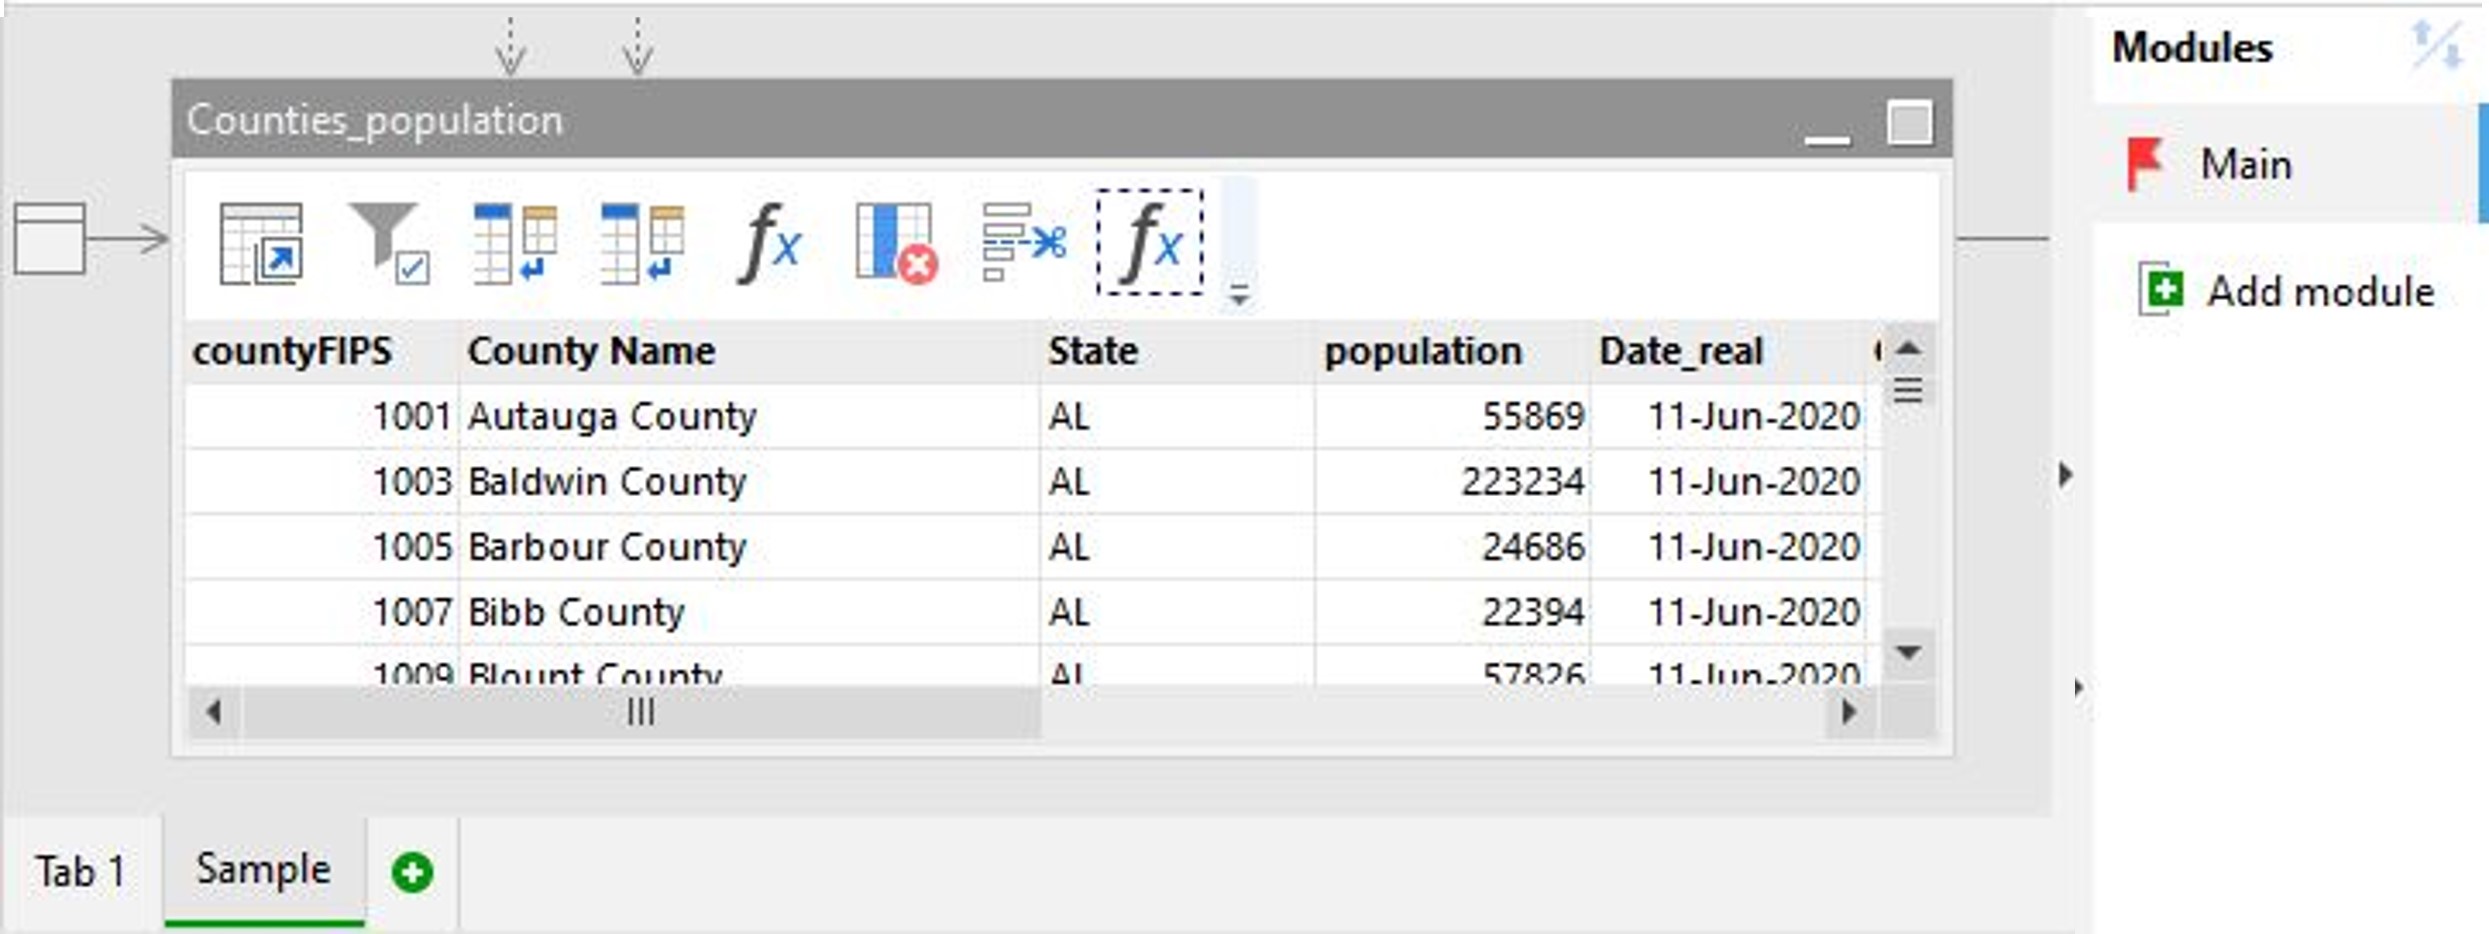Select the second merge columns action icon
The image size is (2489, 934).
click(x=642, y=244)
